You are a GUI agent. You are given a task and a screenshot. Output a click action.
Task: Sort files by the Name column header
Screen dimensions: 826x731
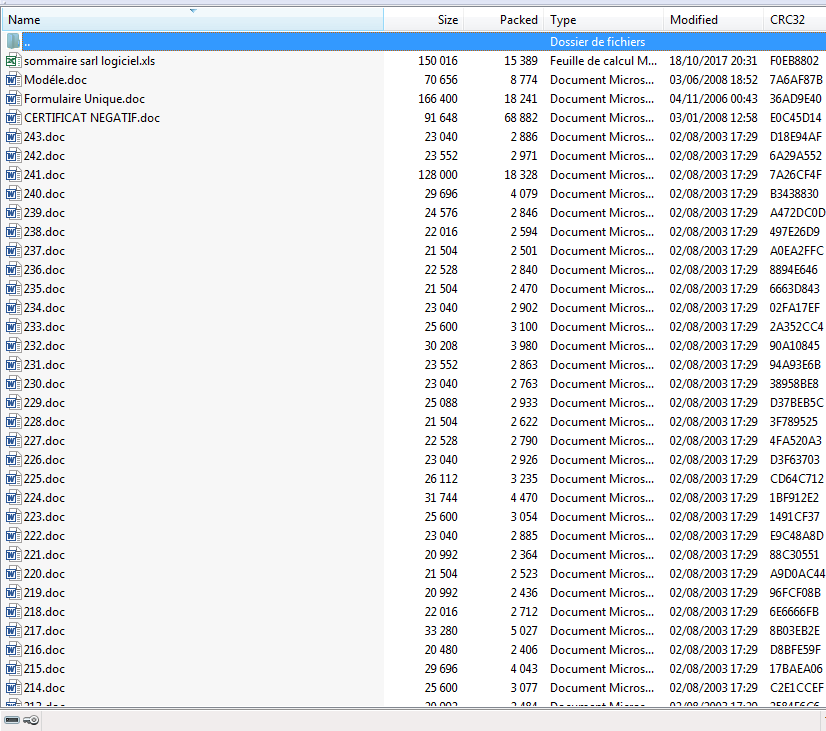click(x=24, y=20)
